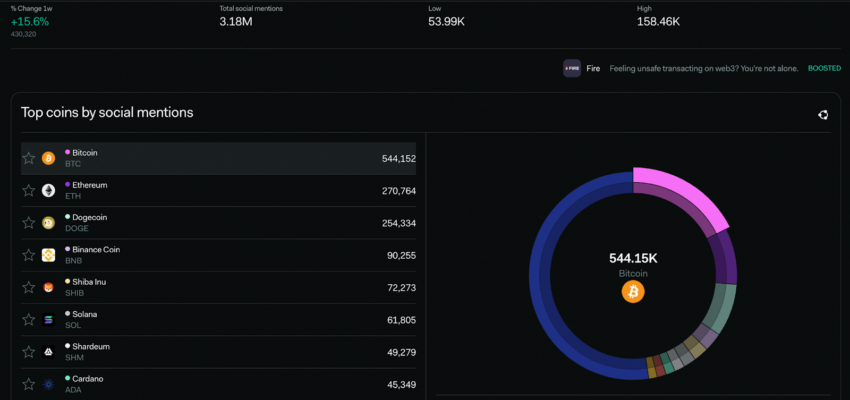Mark Binance Coin as favorite
The image size is (850, 400).
coord(29,255)
